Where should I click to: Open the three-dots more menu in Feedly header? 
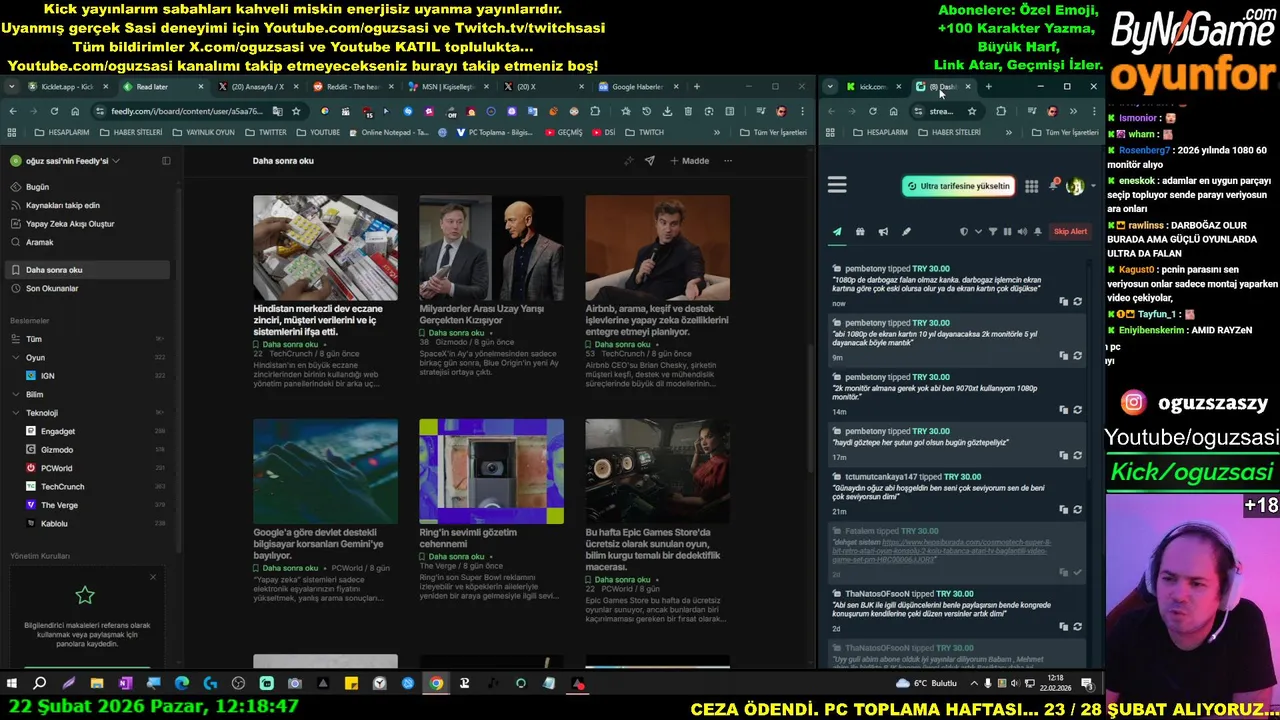click(x=728, y=160)
